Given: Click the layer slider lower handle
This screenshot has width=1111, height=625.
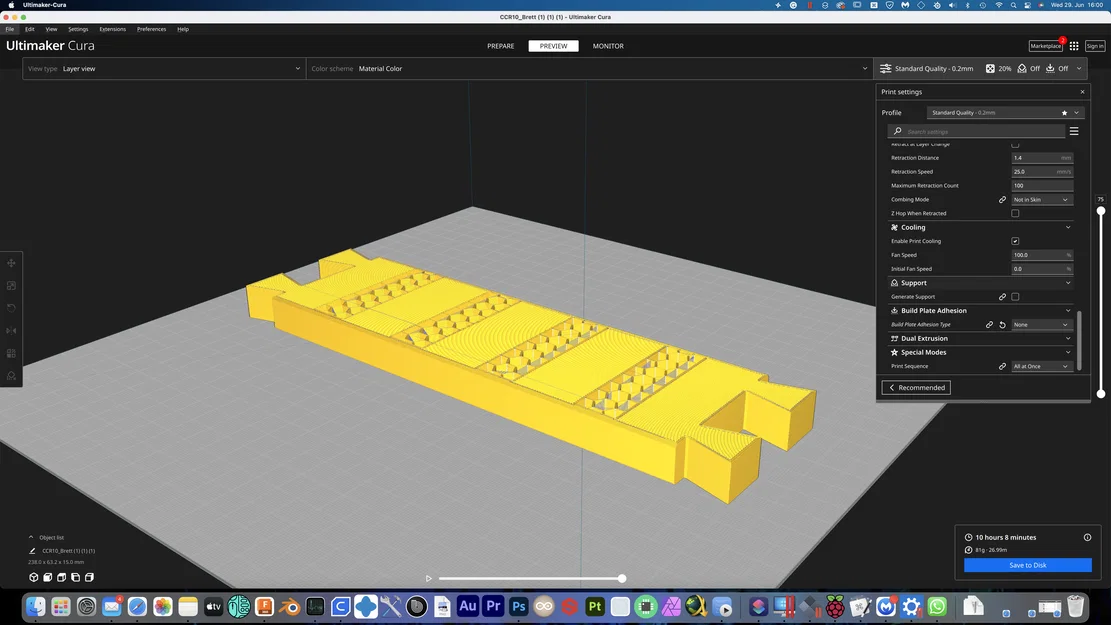Looking at the screenshot, I should 1100,393.
